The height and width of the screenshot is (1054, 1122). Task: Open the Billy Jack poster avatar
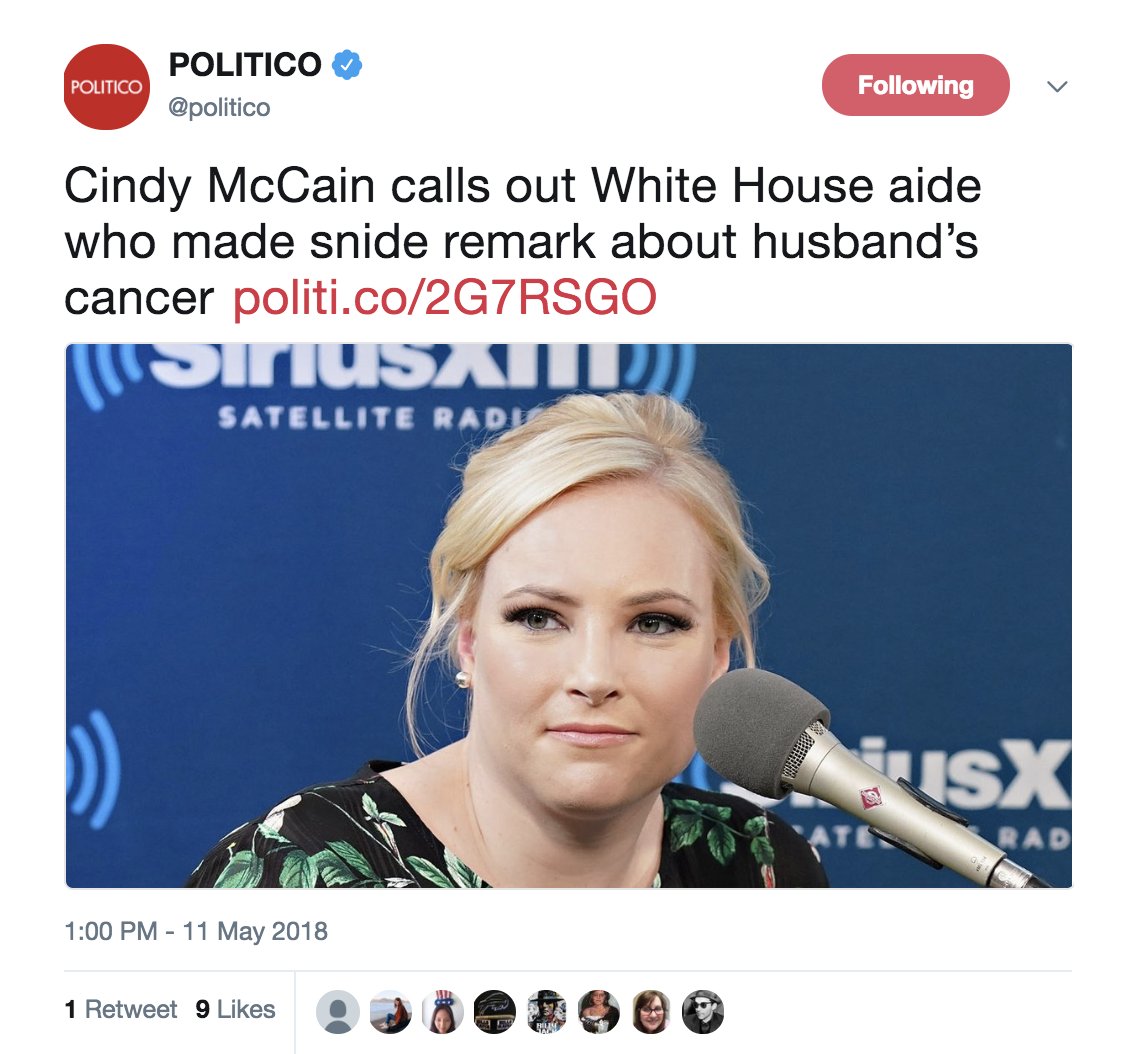pos(547,1012)
